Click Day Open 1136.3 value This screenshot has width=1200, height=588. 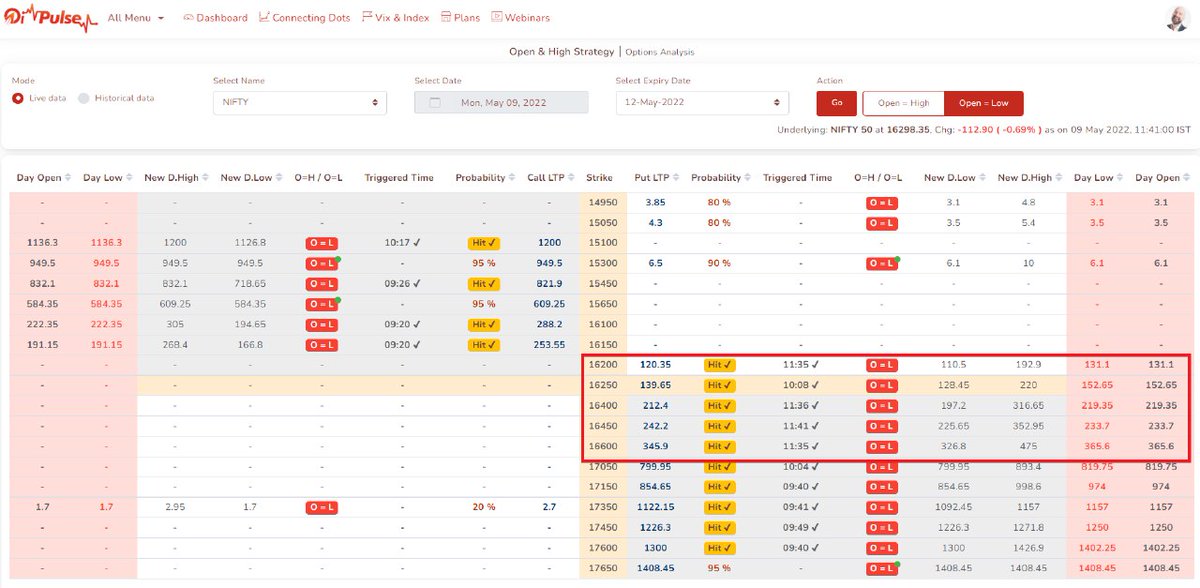tap(41, 243)
